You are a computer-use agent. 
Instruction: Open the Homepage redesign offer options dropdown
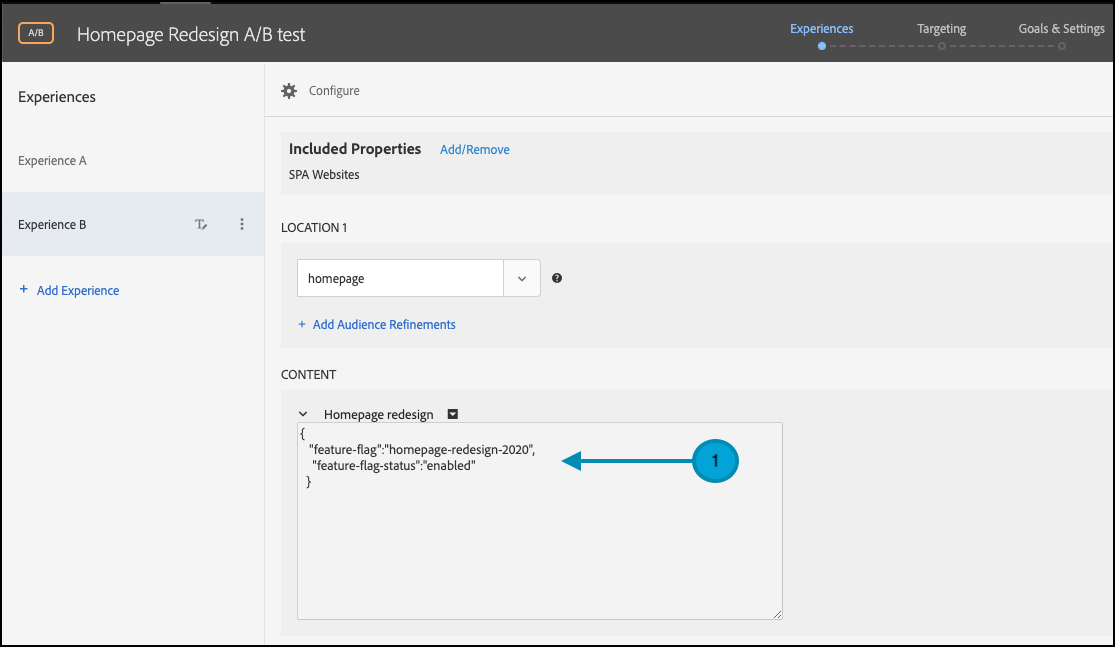(453, 414)
